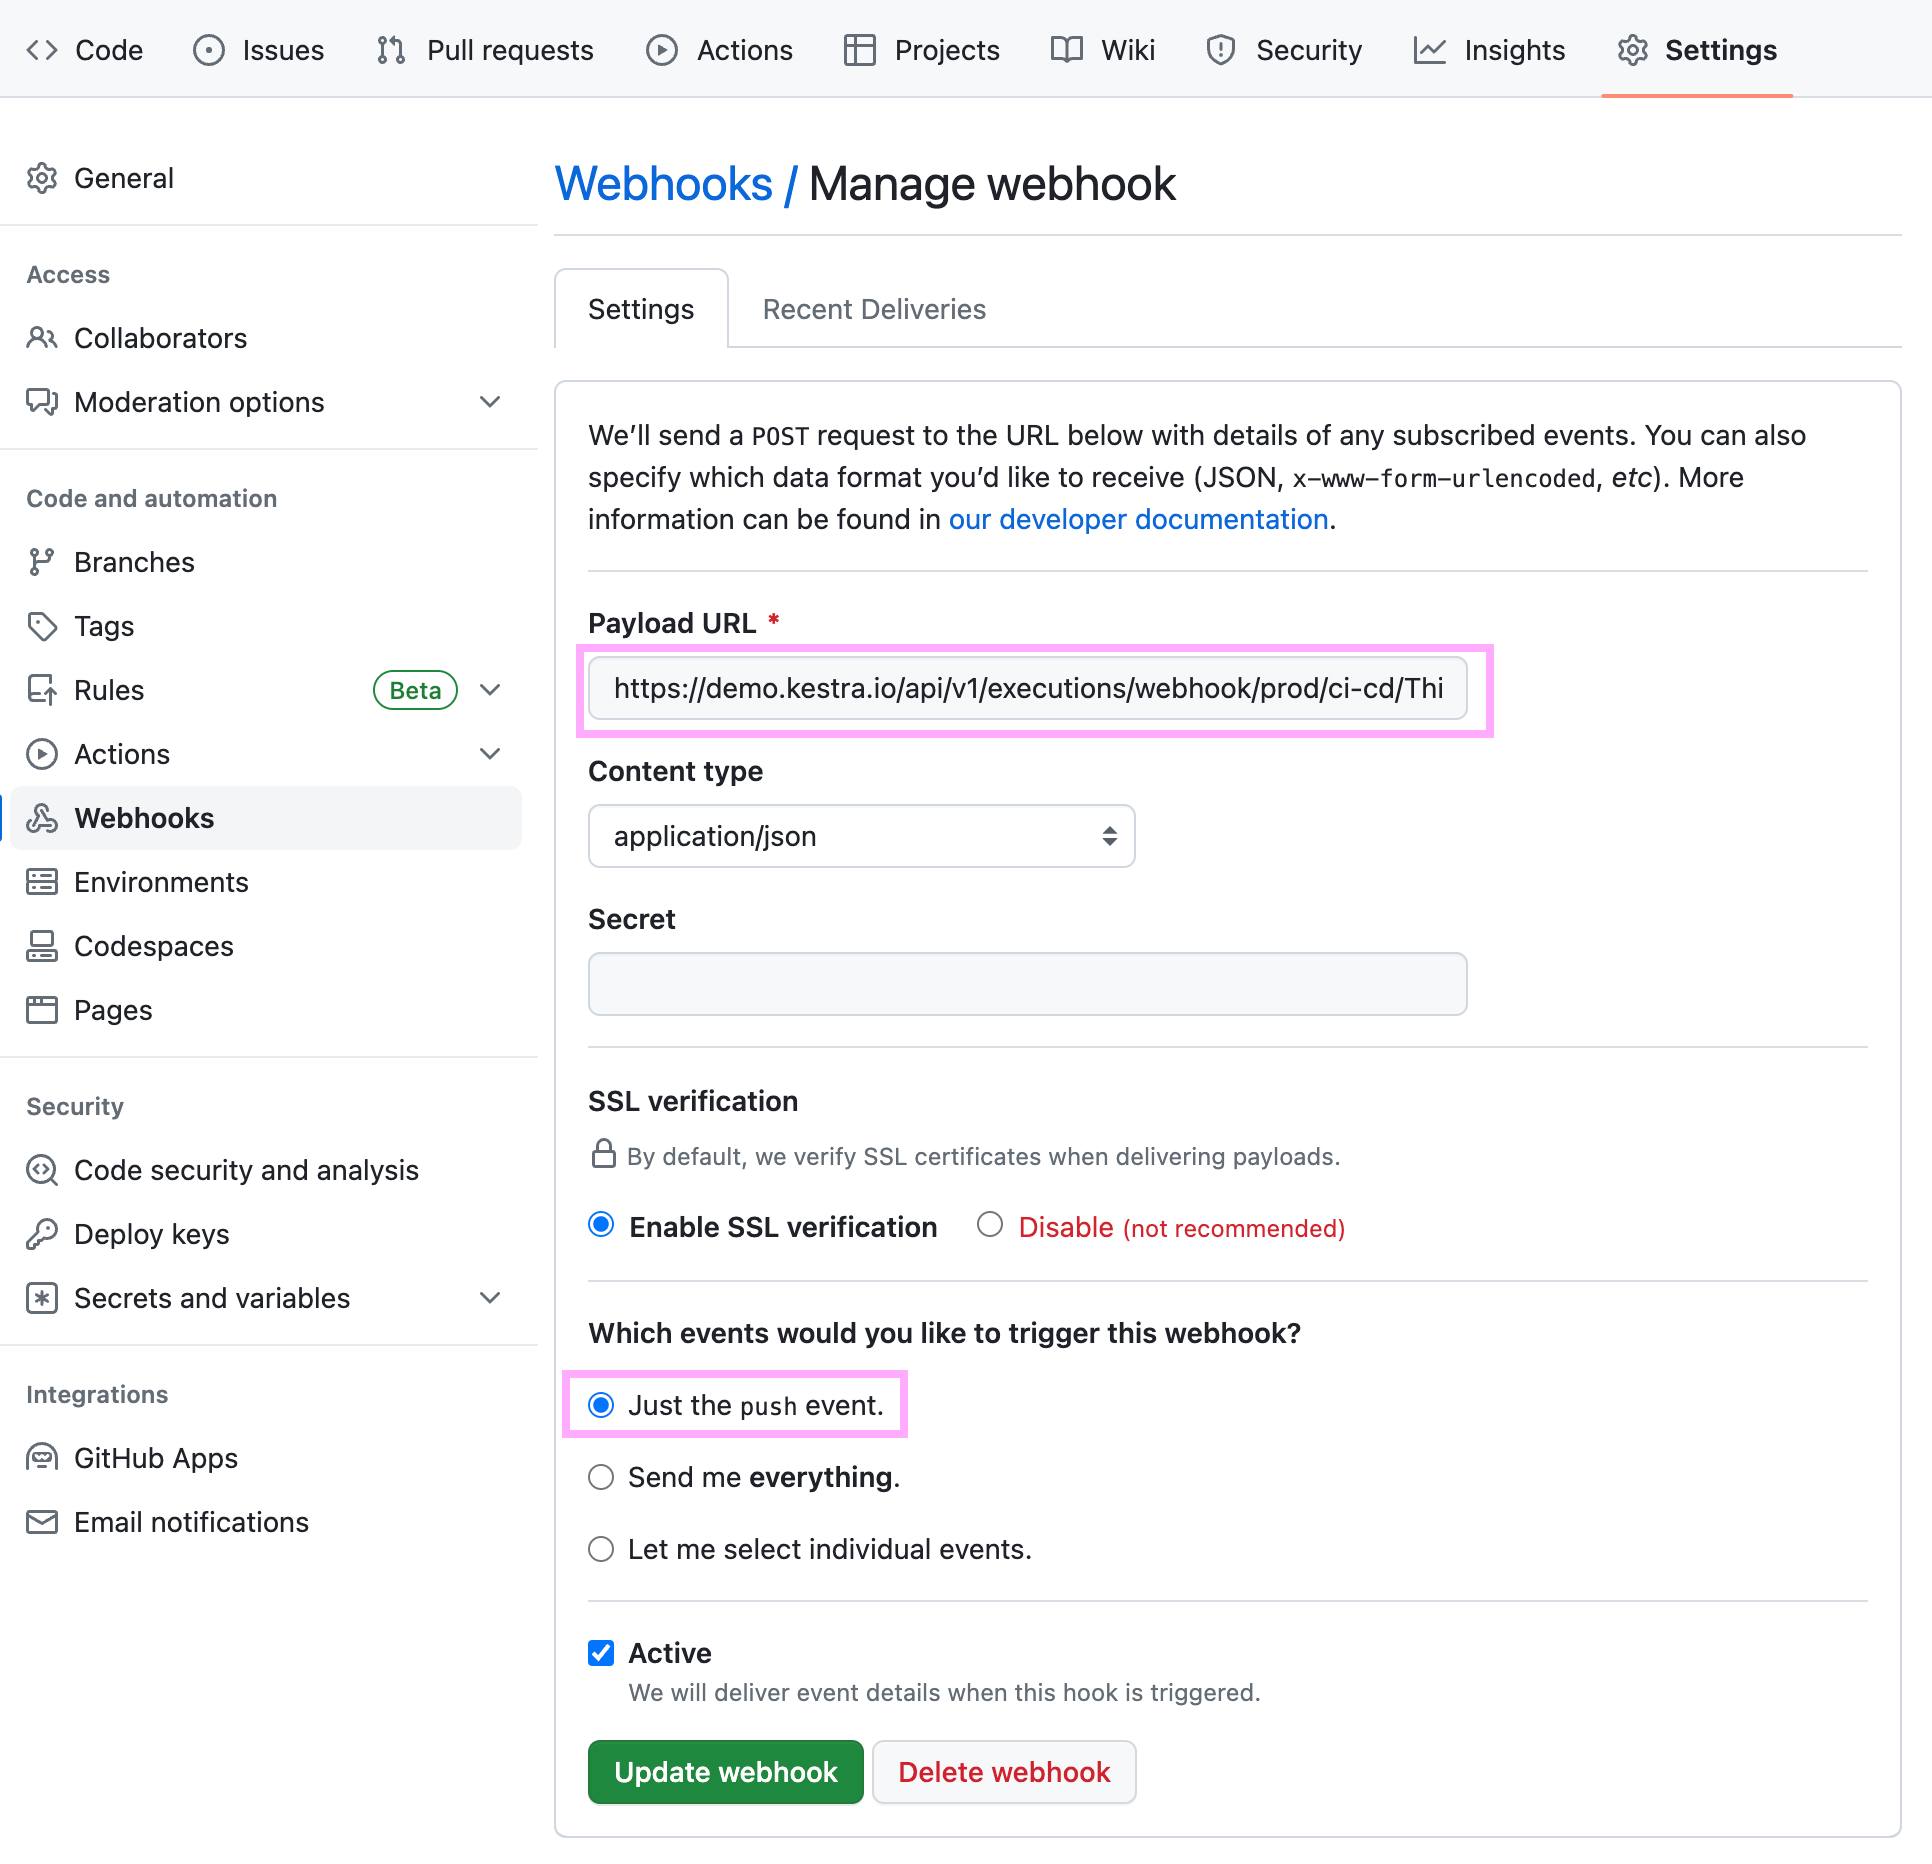This screenshot has height=1864, width=1932.
Task: Switch to the Recent Deliveries tab
Action: point(873,309)
